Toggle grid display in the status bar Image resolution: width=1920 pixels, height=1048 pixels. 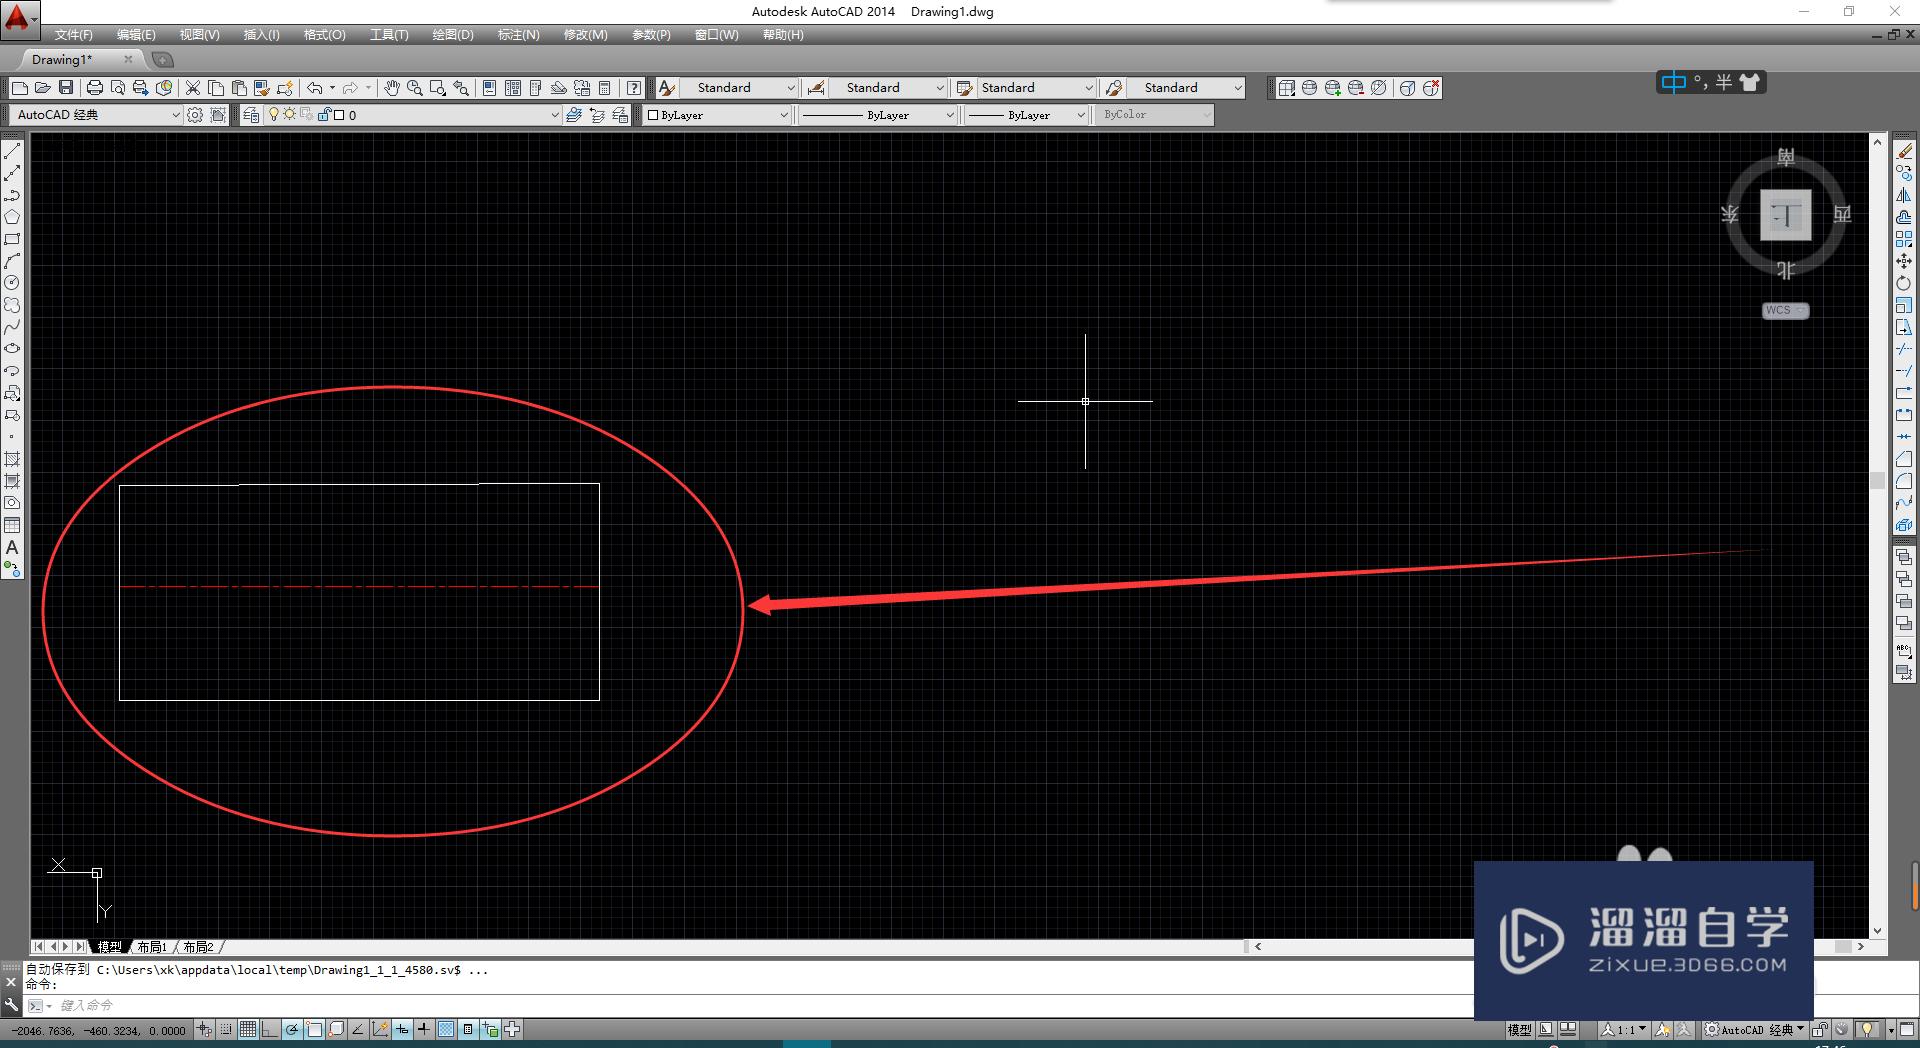point(247,1031)
